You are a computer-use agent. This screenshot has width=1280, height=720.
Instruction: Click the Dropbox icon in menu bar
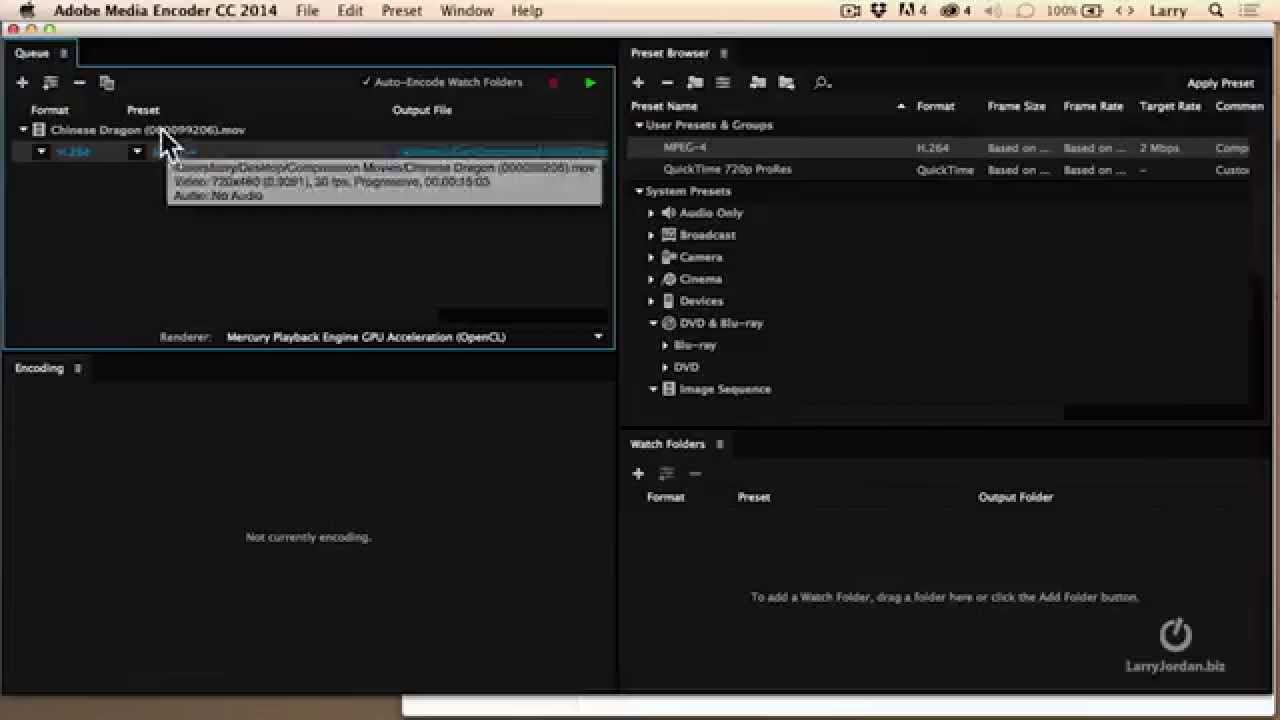(879, 11)
